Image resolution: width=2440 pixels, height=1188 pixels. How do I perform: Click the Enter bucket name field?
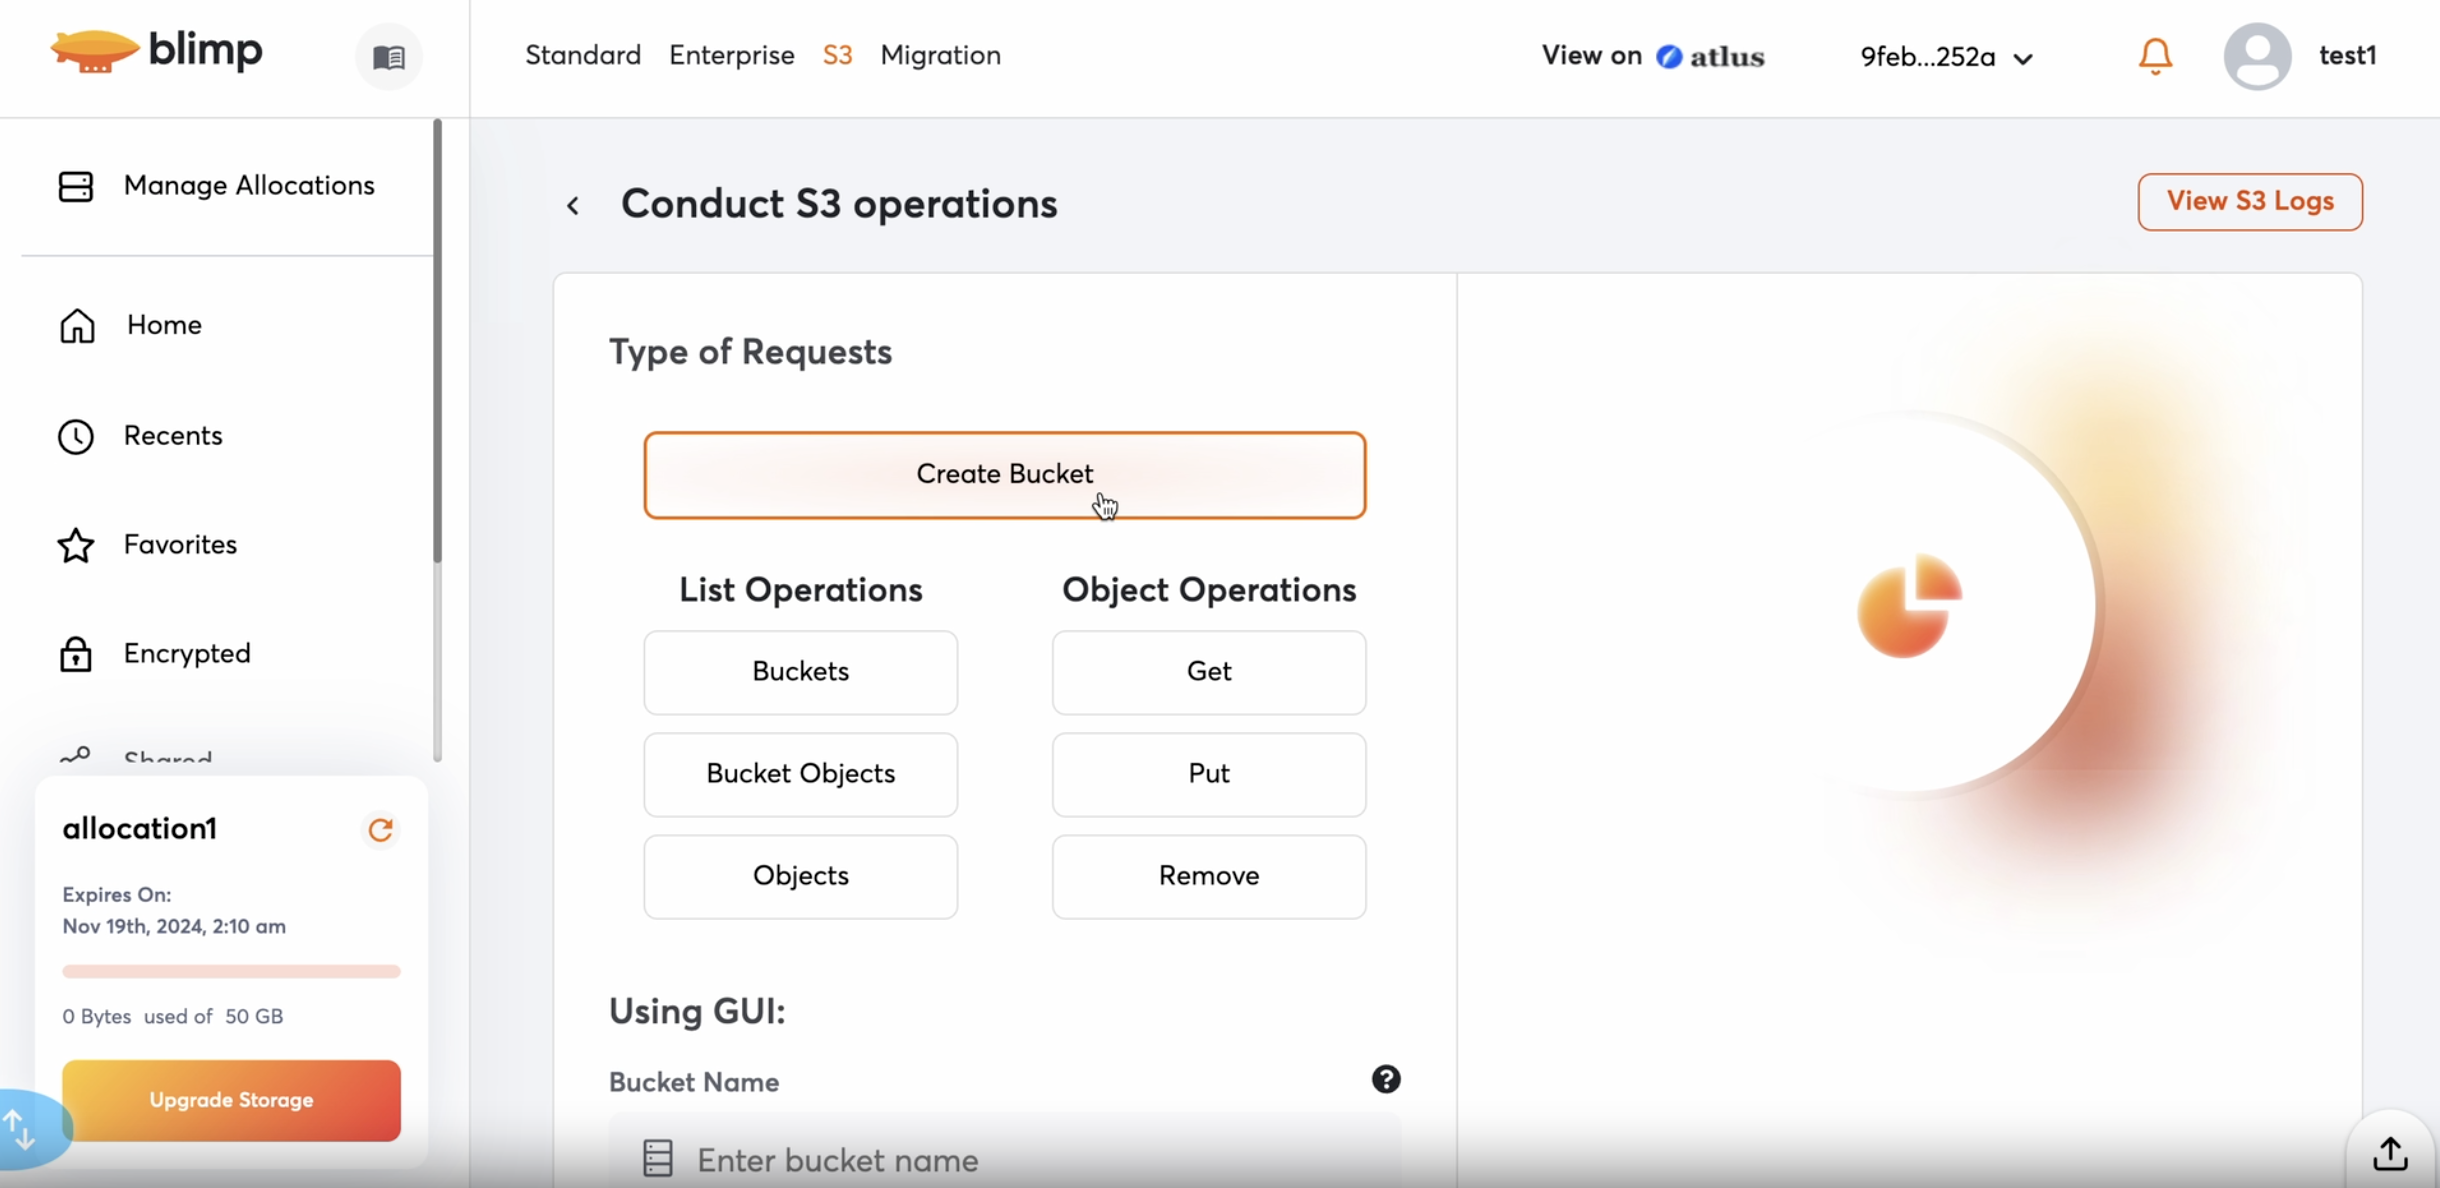tap(1004, 1160)
